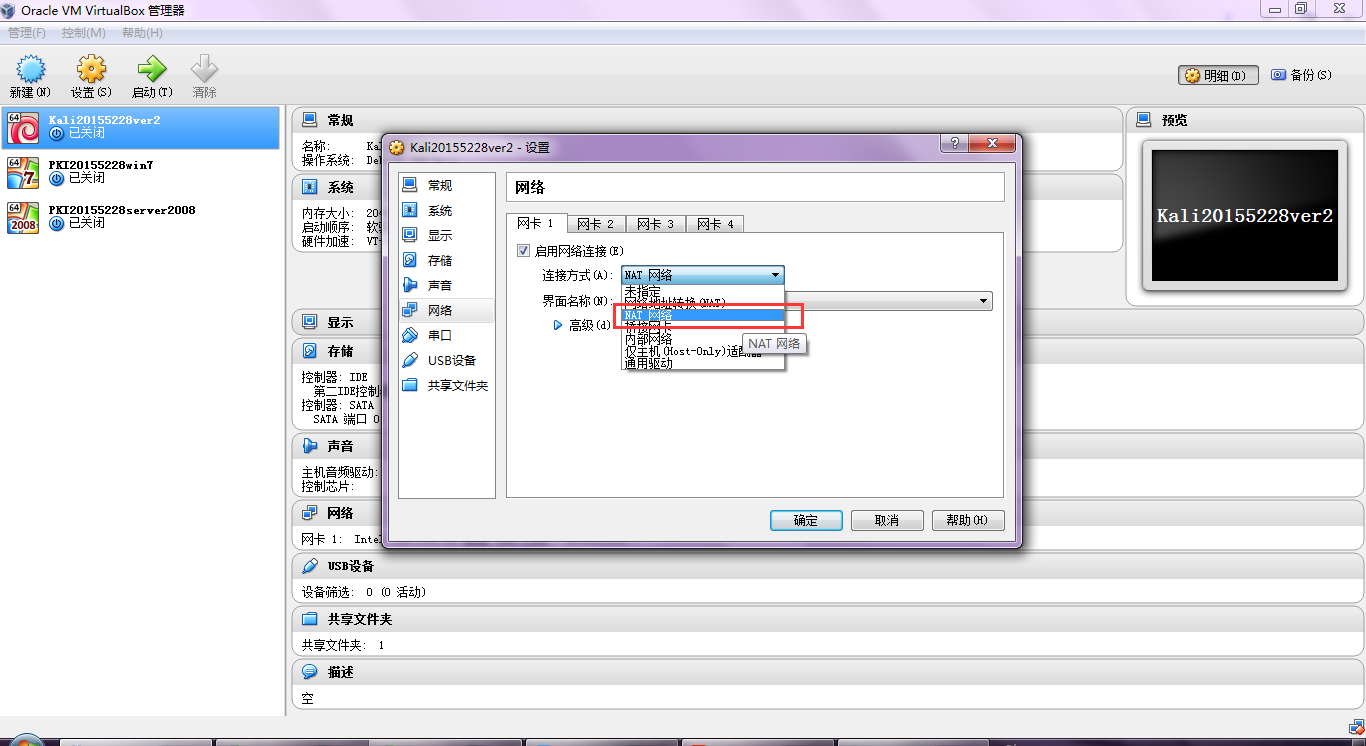Click 设备筛选: 0 (0 活动) text
The image size is (1366, 746).
[364, 592]
